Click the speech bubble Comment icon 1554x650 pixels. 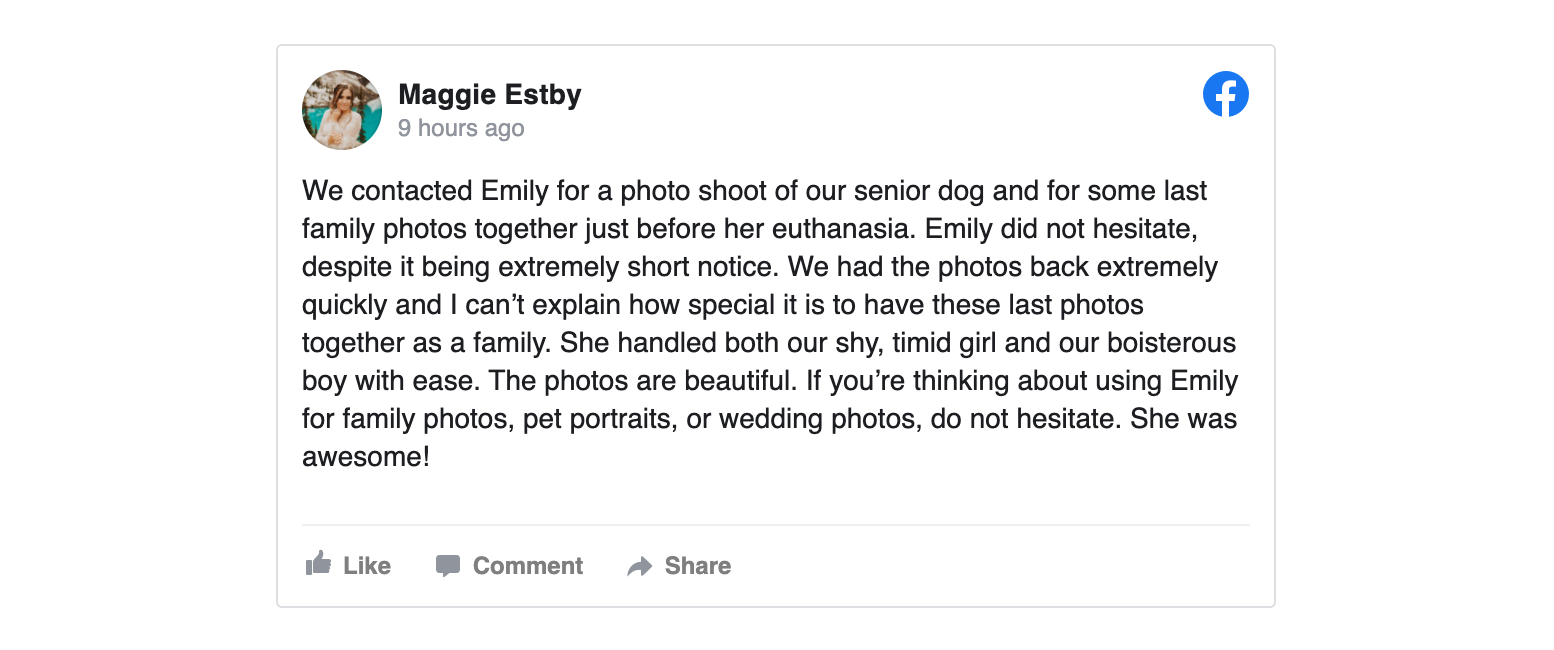tap(448, 566)
